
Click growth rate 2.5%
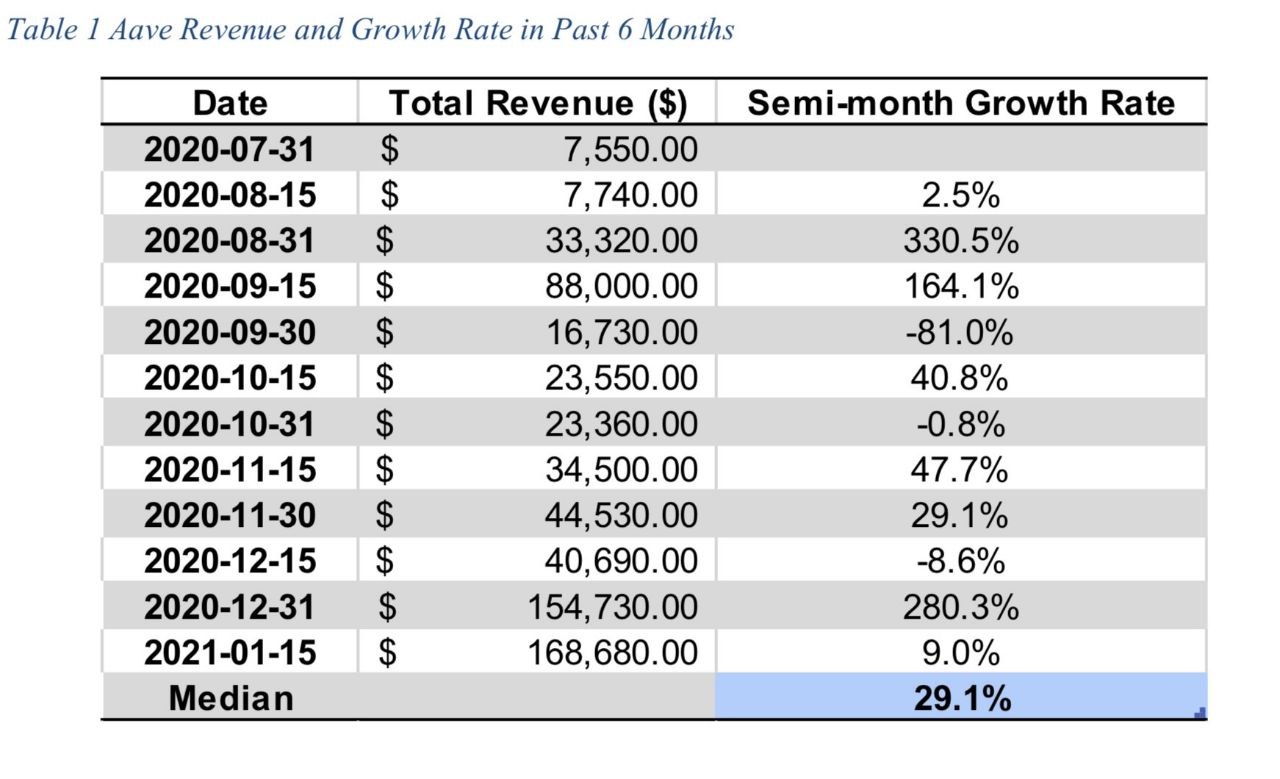click(x=961, y=195)
